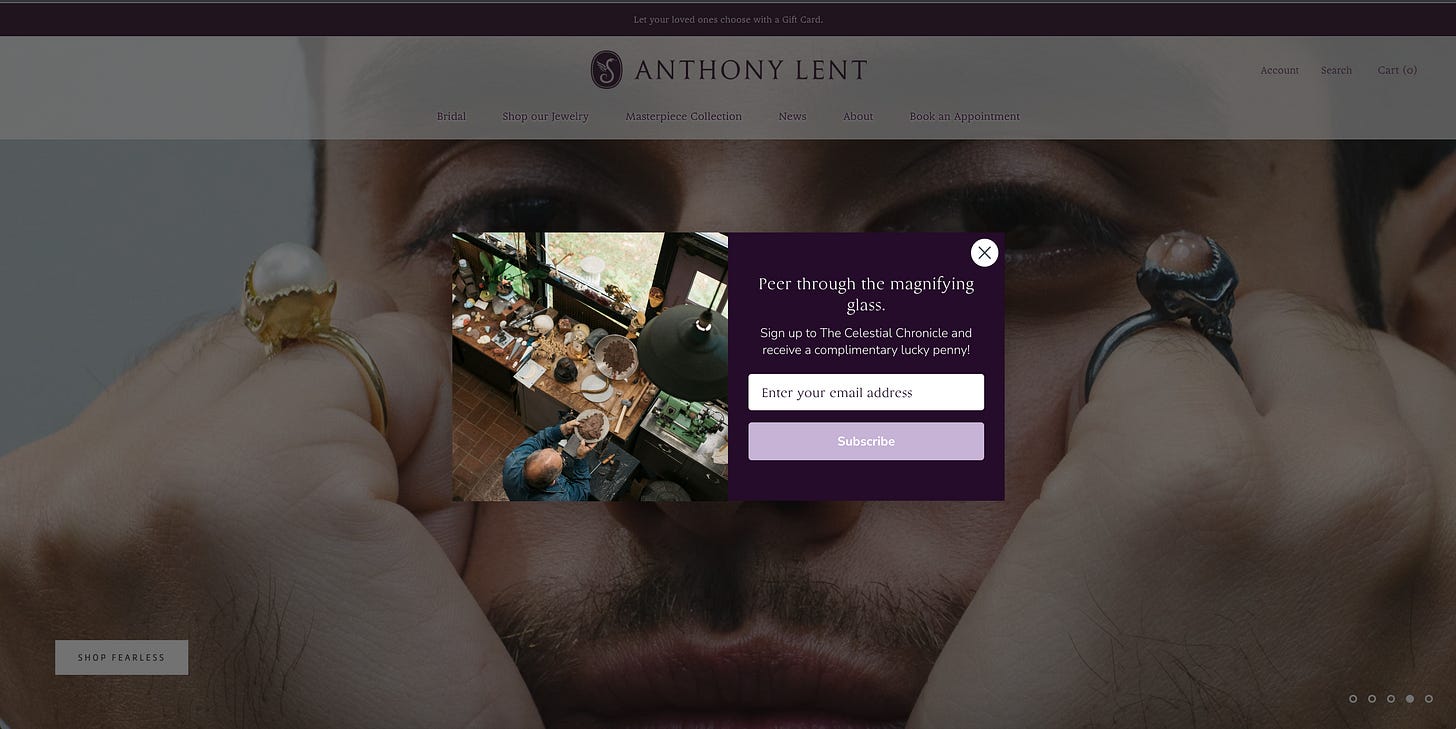Select the second slideshow dot
1456x729 pixels.
pos(1372,699)
